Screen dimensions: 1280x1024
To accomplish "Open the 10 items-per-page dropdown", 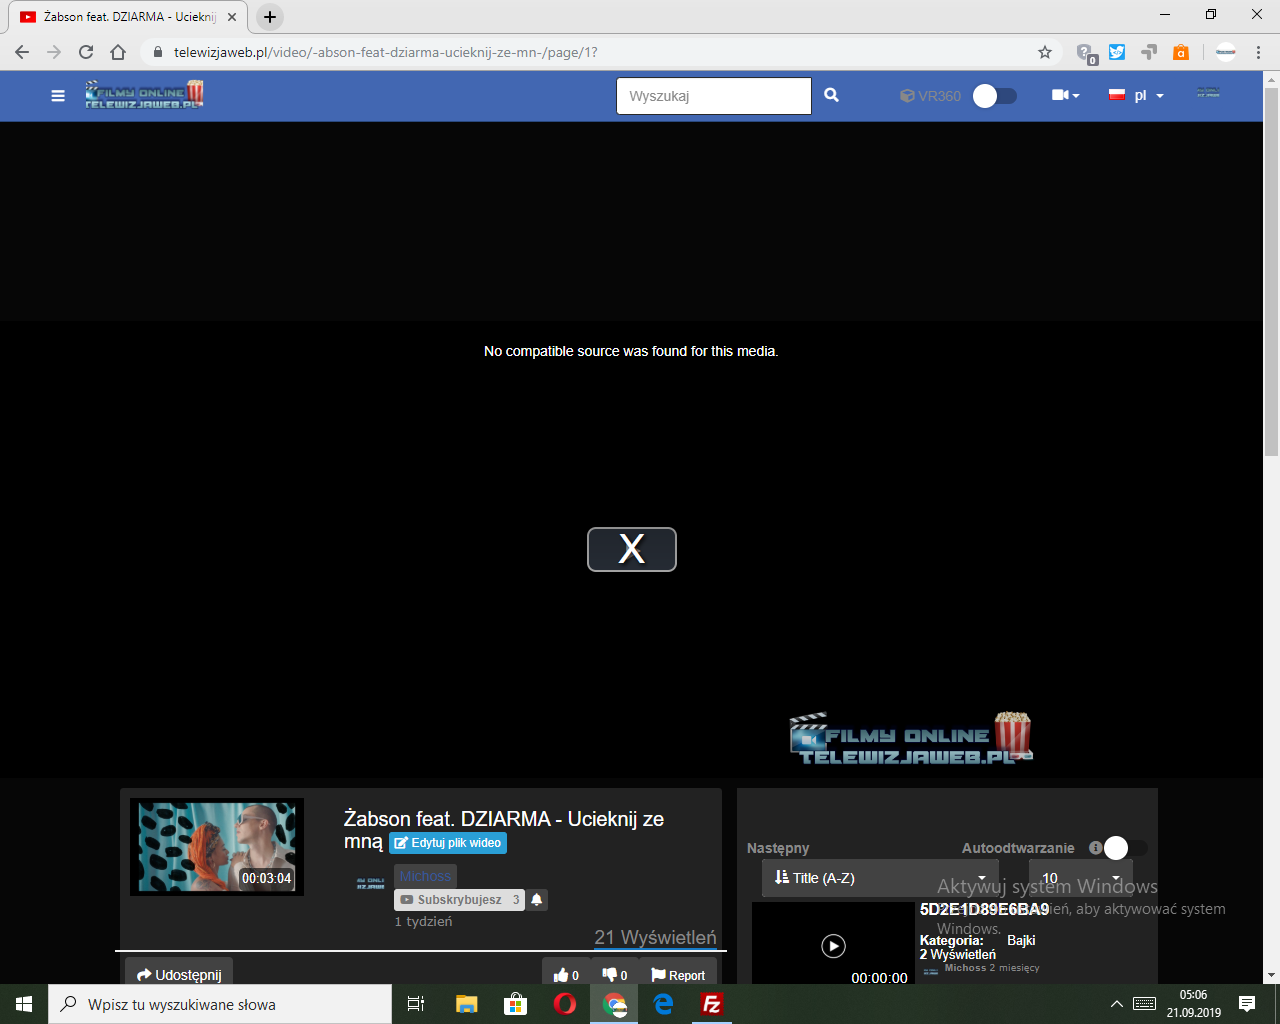I will pos(1081,878).
